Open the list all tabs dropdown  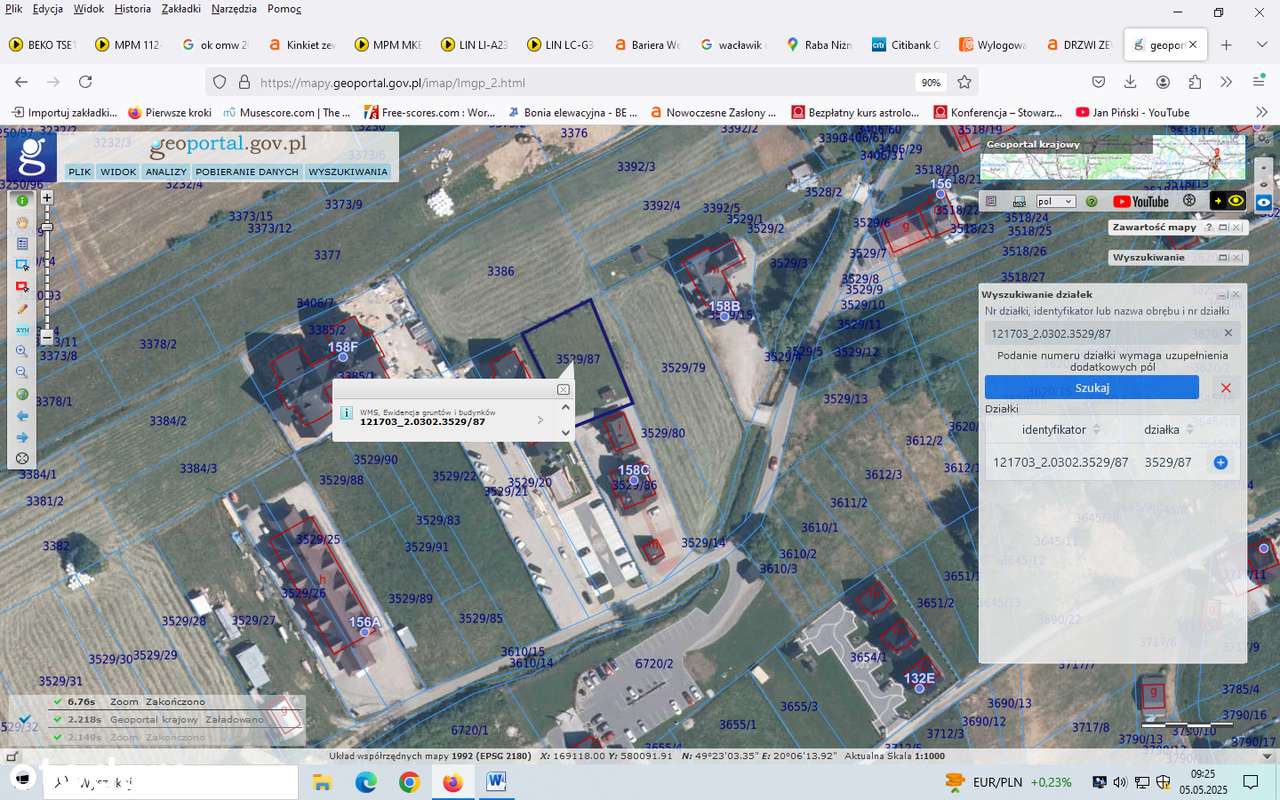click(1260, 45)
